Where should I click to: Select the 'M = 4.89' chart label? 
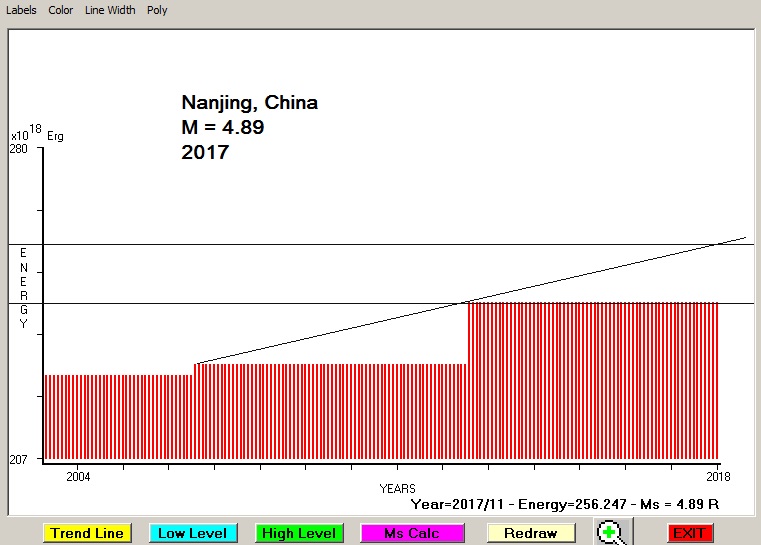click(222, 128)
